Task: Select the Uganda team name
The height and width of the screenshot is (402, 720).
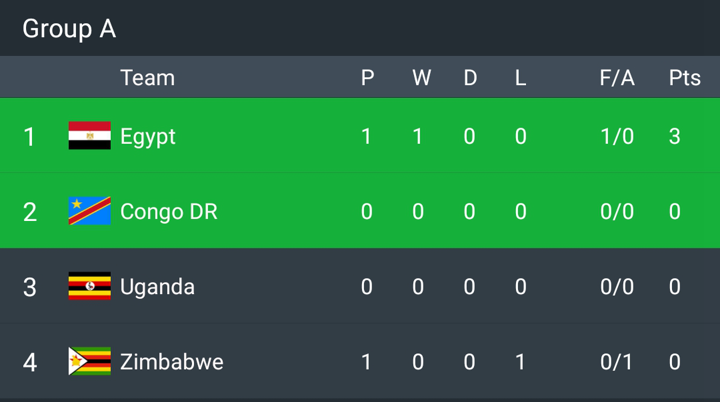Action: pyautogui.click(x=157, y=287)
